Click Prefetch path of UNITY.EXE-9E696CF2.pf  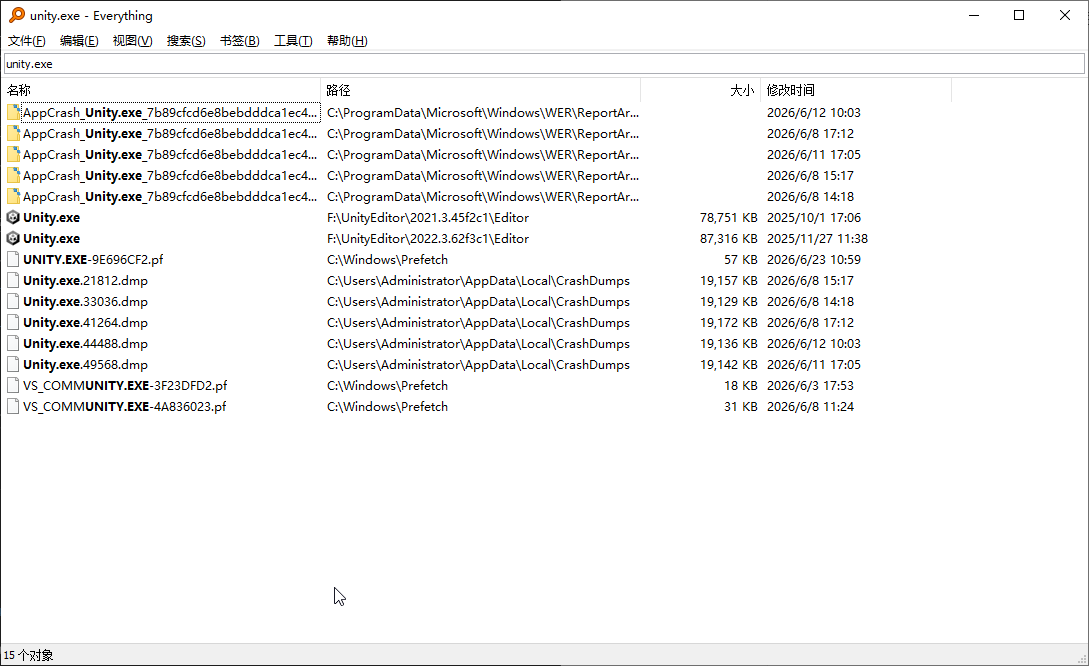[x=388, y=260]
